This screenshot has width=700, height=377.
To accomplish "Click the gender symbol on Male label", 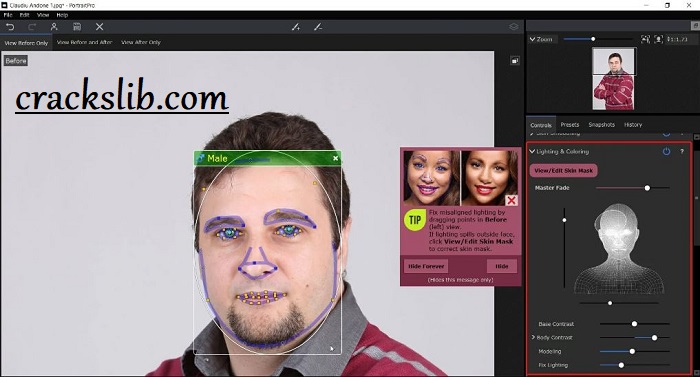I will (200, 158).
